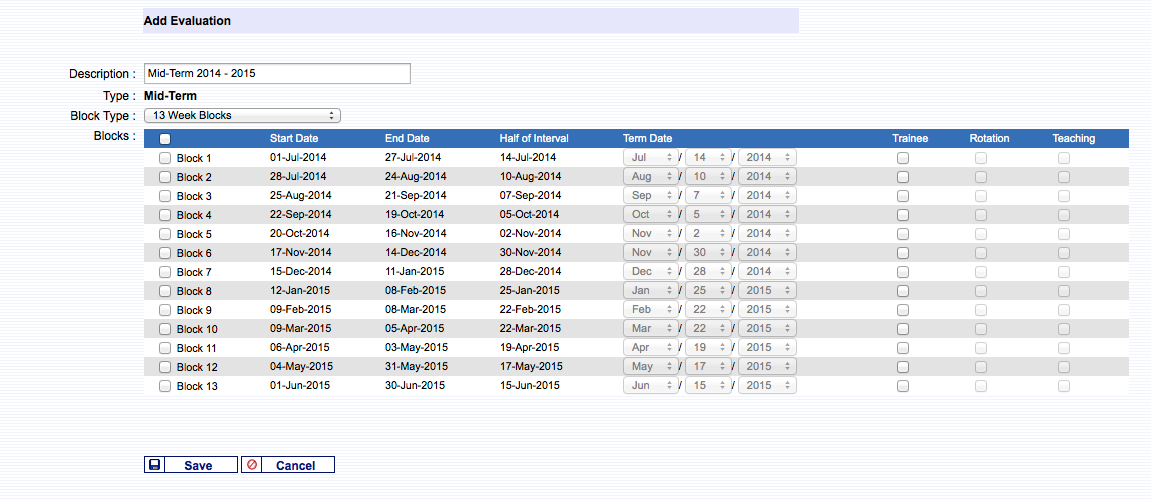Click the Term Date column header
This screenshot has width=1151, height=501.
647,139
